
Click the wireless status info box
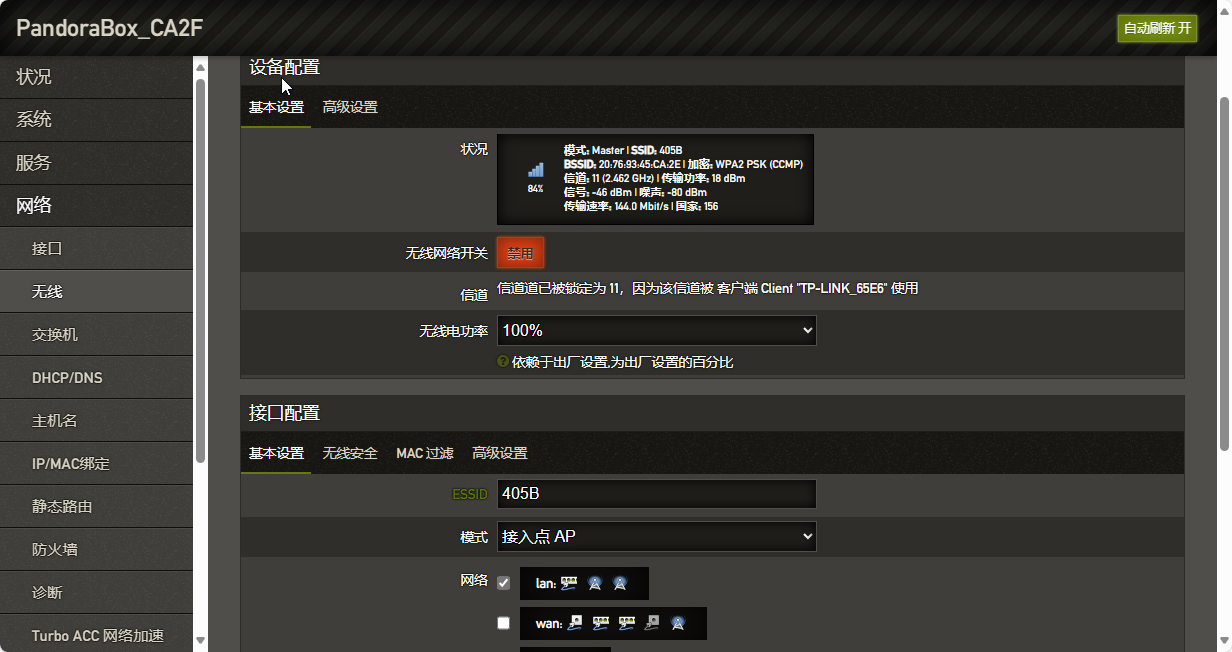point(655,179)
